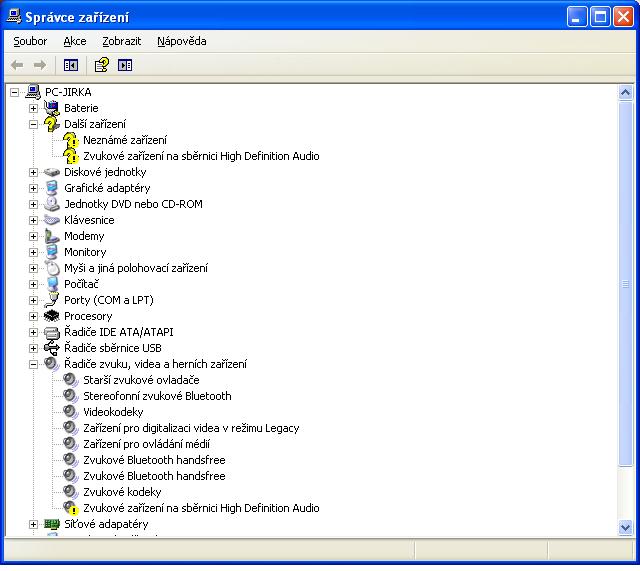Select Zařízení pro digitalizaci videa v režimu Legacy
Screen dimensions: 640x571
click(191, 428)
